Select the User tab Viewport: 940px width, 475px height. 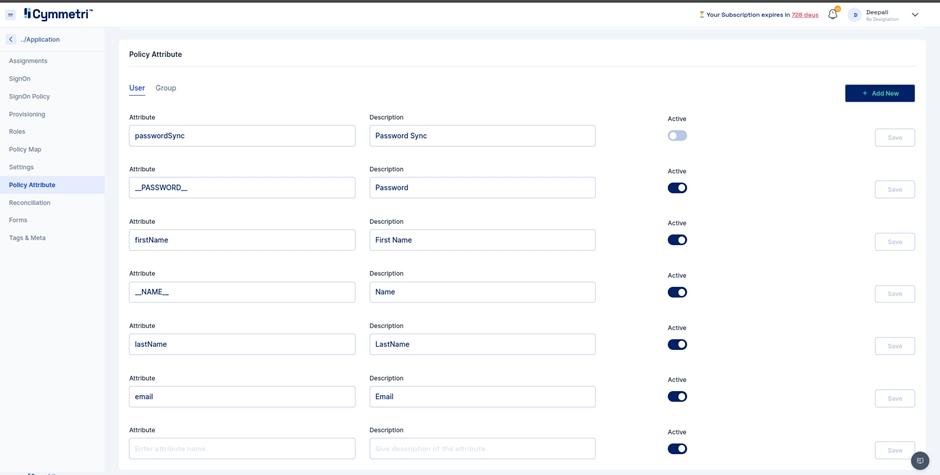coord(137,88)
